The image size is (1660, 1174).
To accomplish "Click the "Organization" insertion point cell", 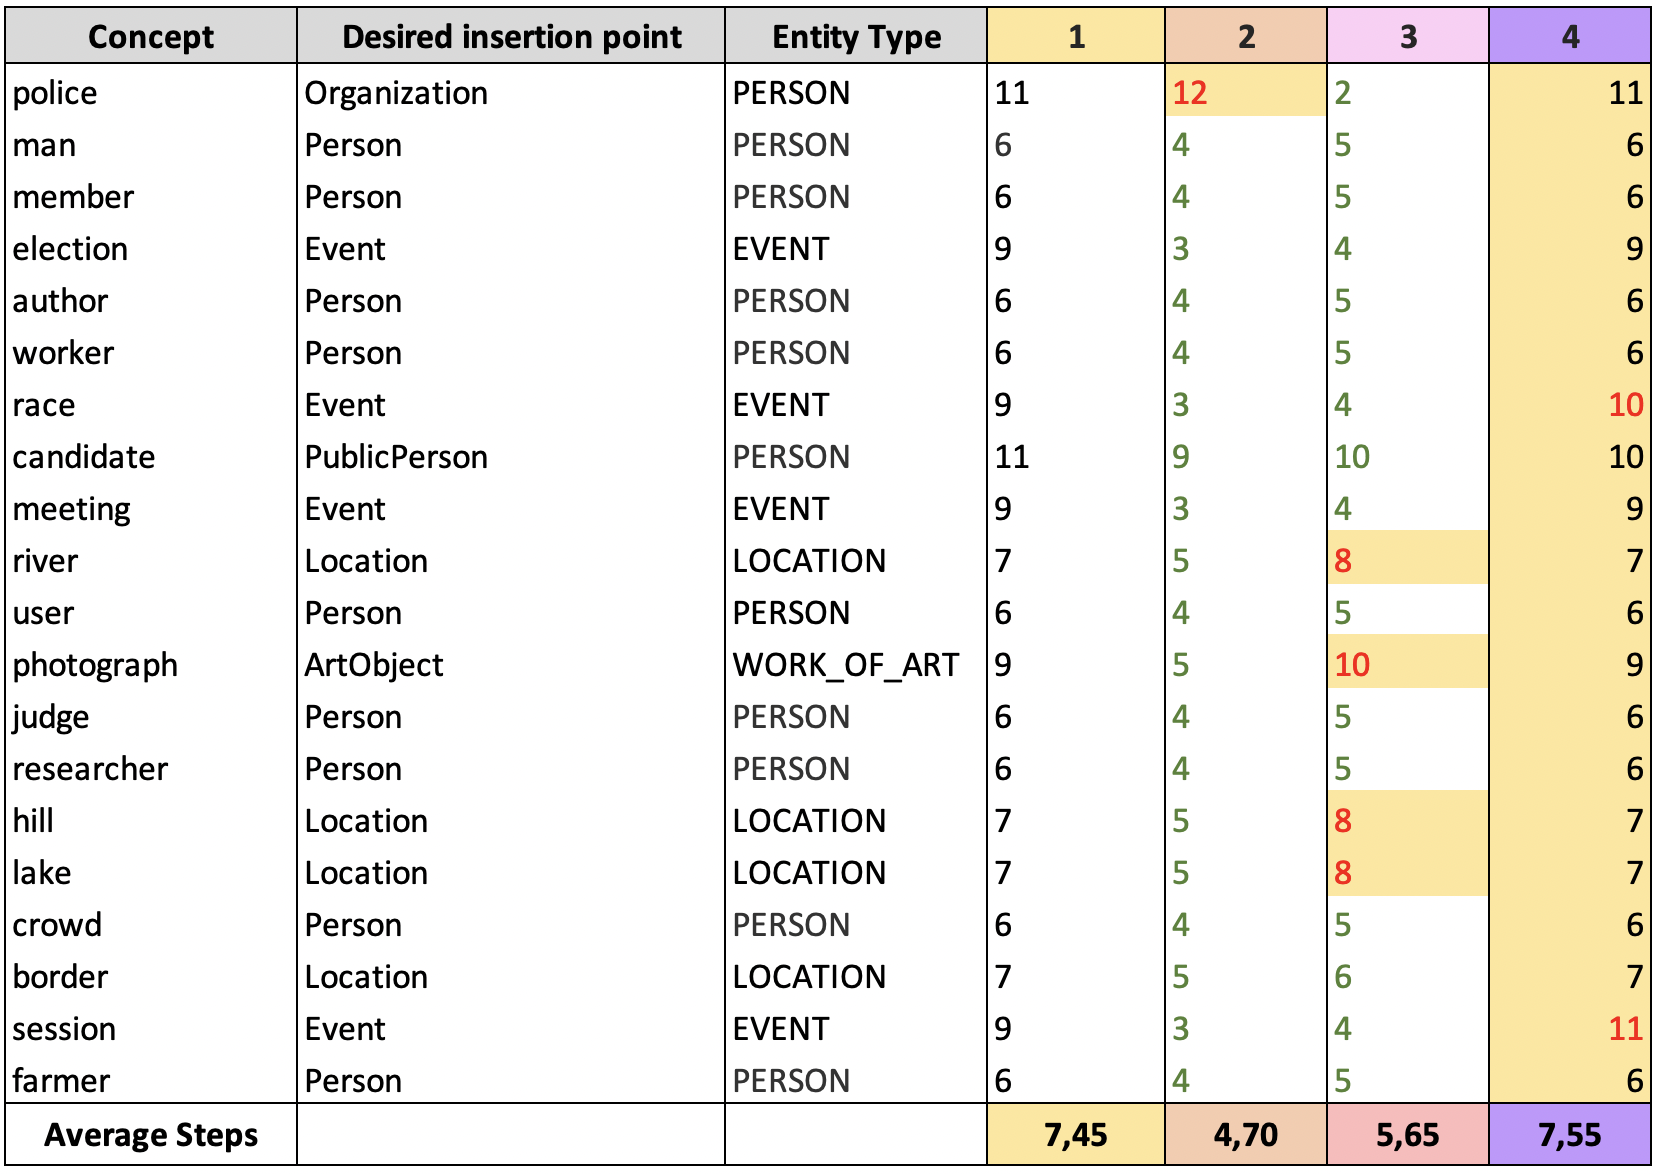I will tap(396, 93).
